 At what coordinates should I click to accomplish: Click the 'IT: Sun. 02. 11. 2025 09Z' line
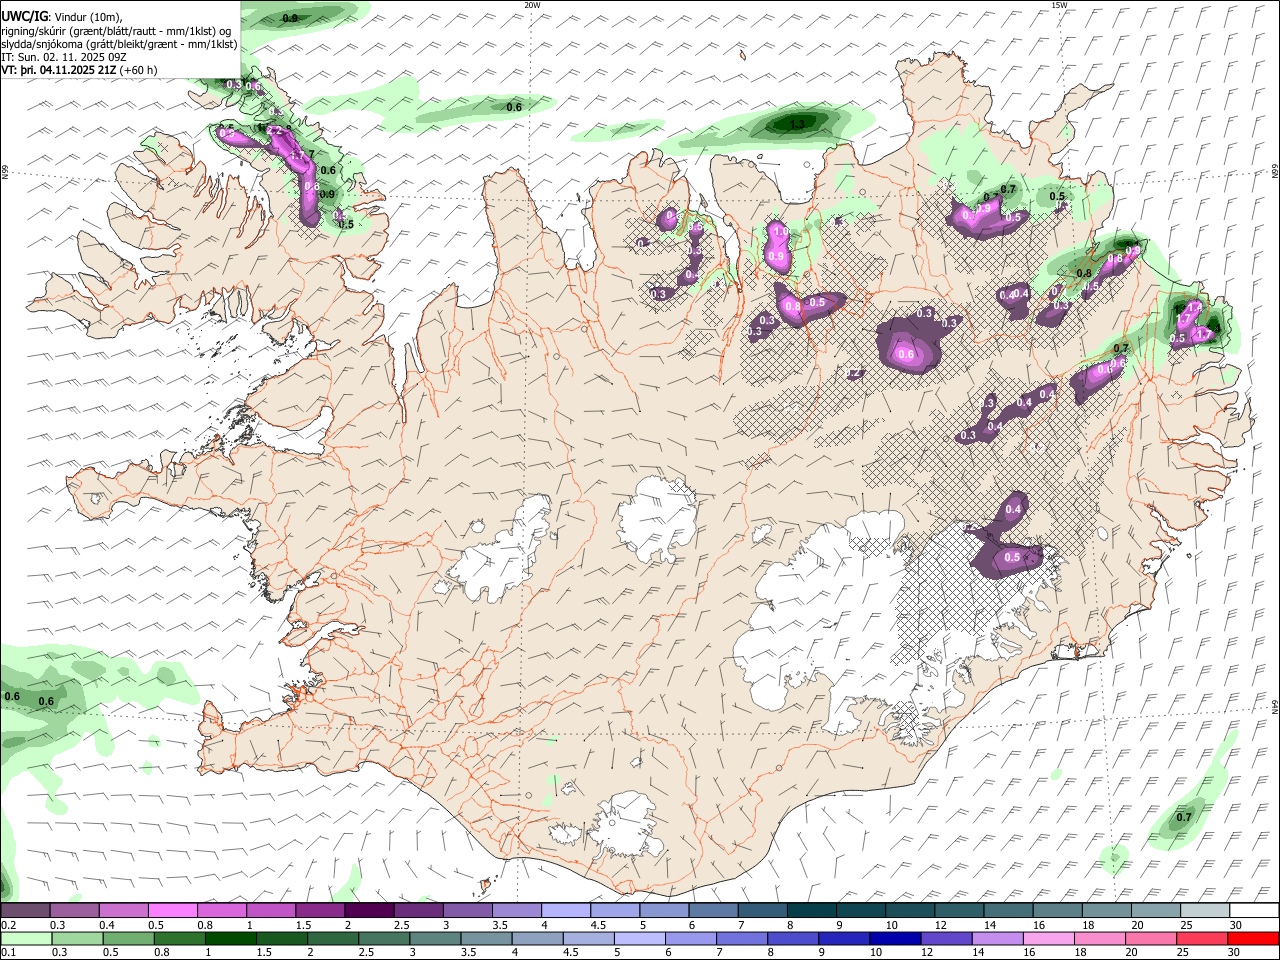point(63,57)
